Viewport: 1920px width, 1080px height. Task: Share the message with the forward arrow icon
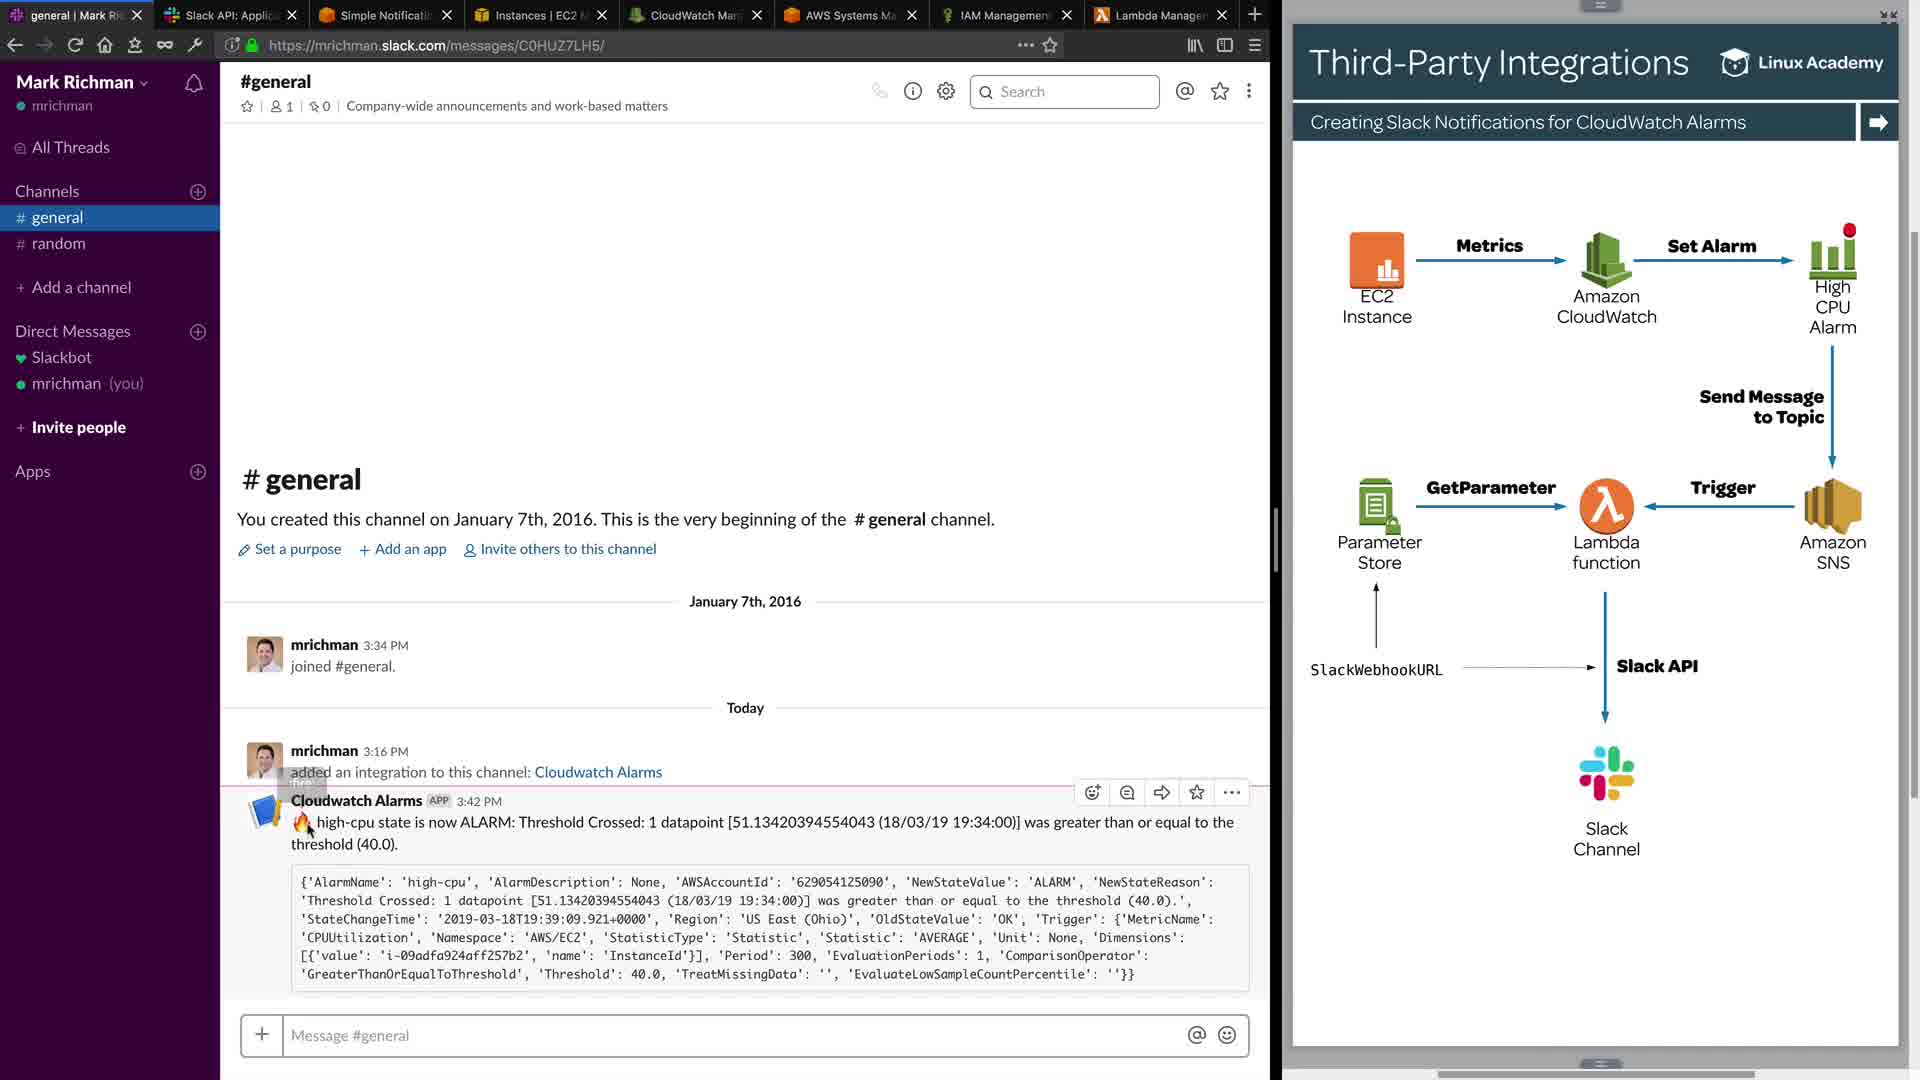tap(1161, 792)
